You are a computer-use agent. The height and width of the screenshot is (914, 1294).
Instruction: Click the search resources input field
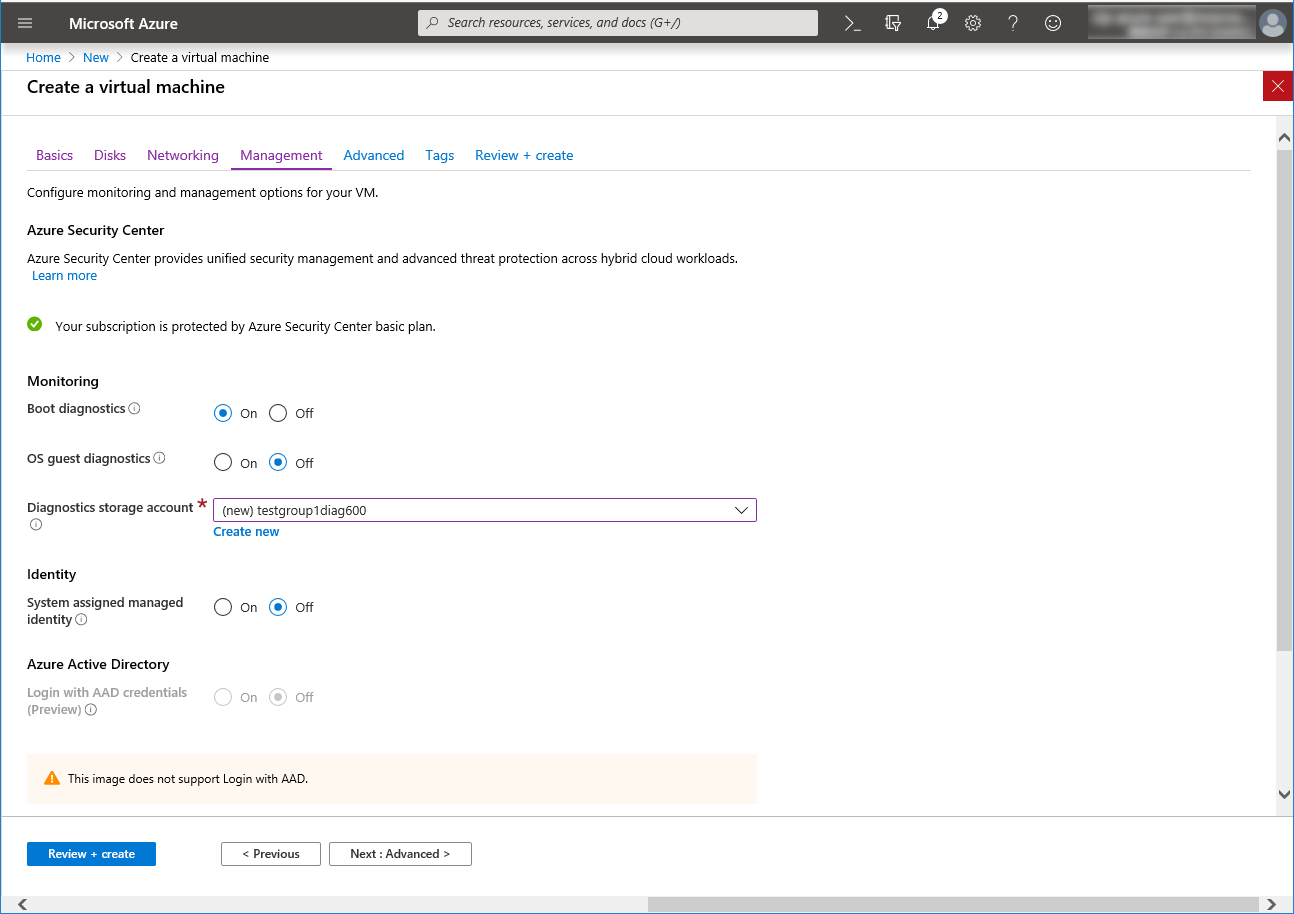[617, 23]
